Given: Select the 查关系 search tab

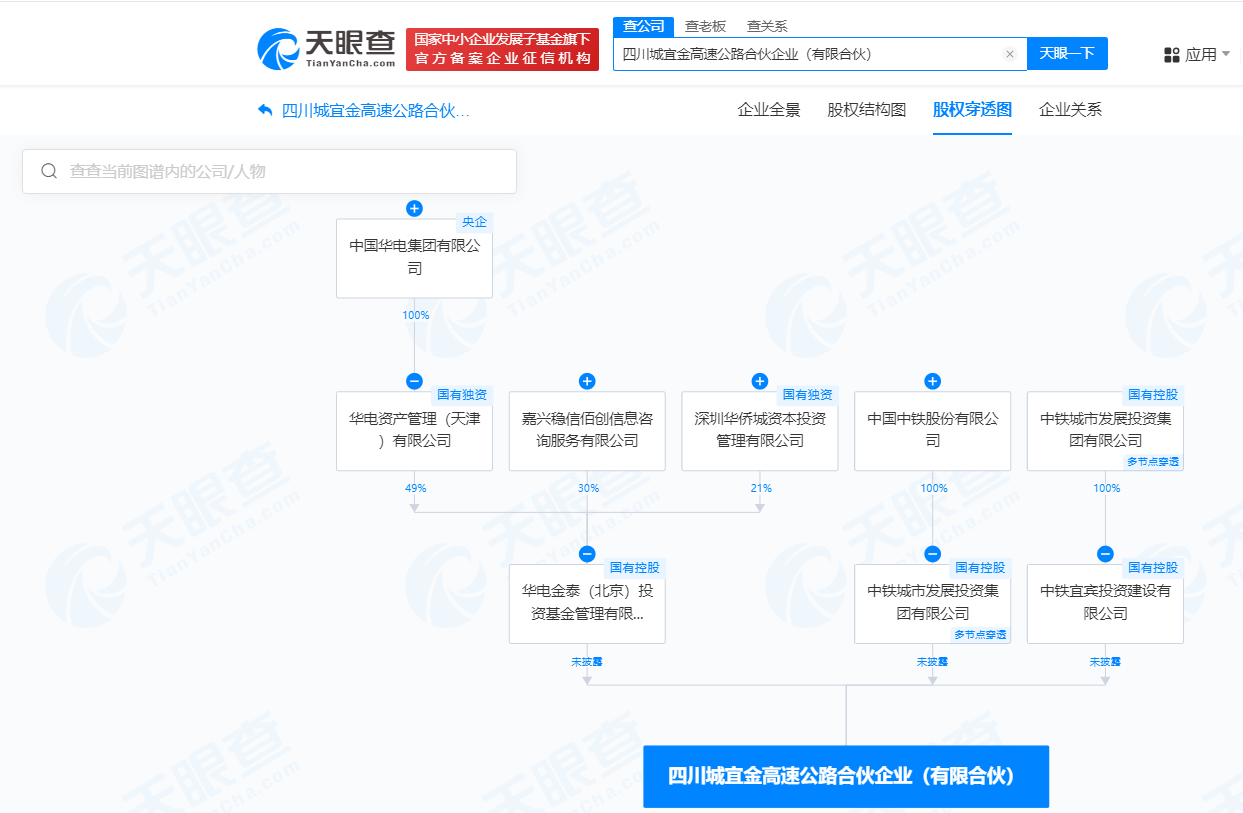Looking at the screenshot, I should click(767, 26).
